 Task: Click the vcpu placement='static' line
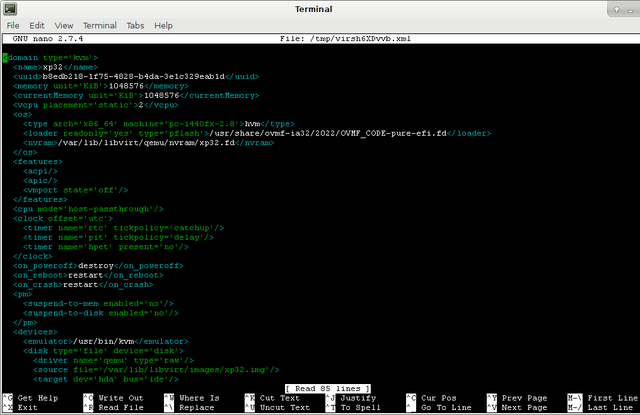click(x=96, y=105)
